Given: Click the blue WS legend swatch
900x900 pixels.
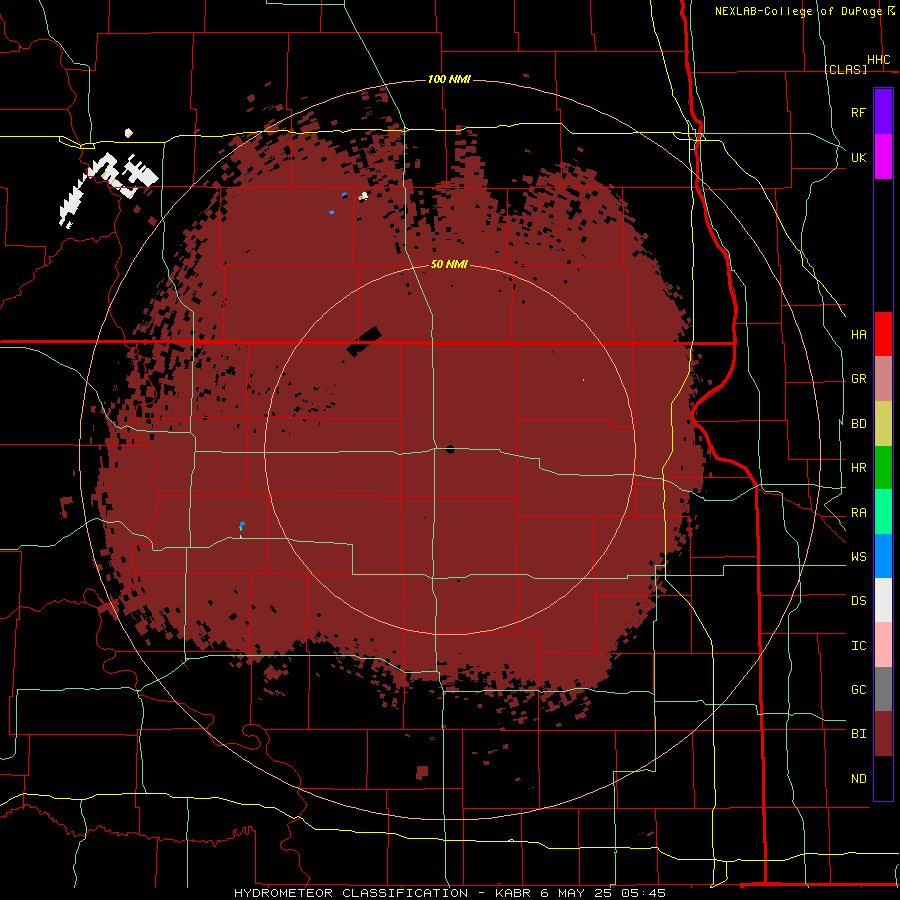Looking at the screenshot, I should (x=883, y=556).
